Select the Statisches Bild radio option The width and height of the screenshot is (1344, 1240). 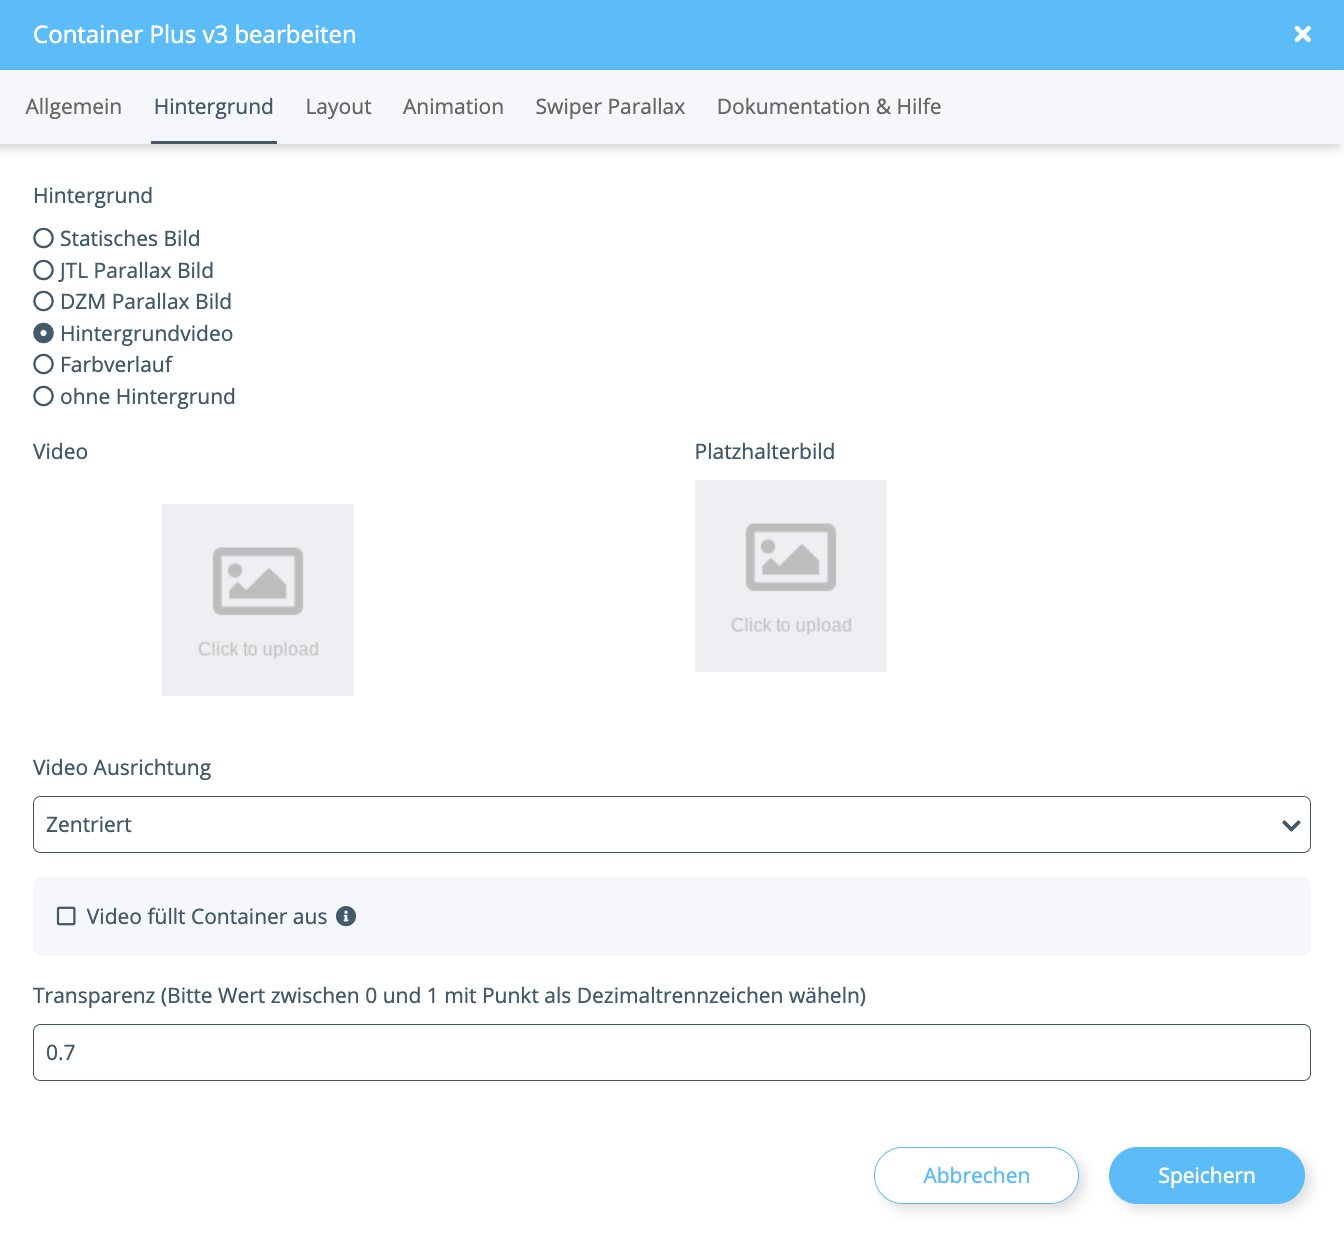pyautogui.click(x=44, y=238)
